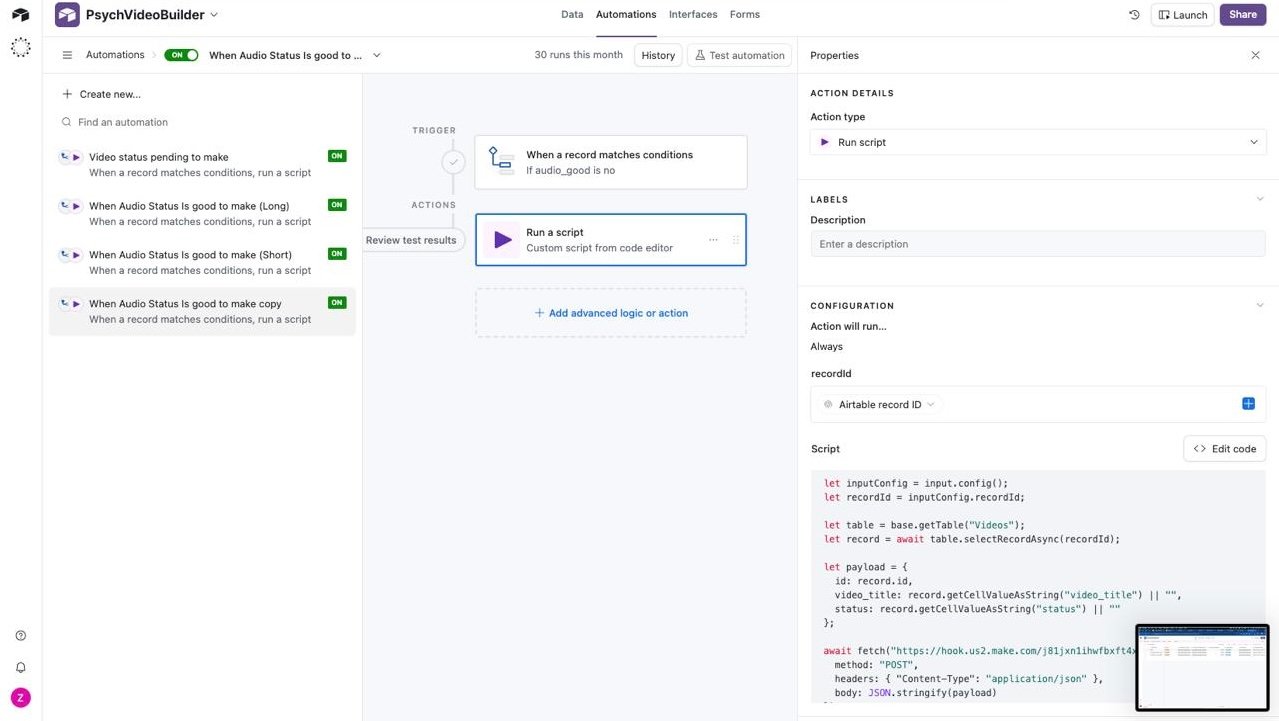The height and width of the screenshot is (721, 1279).
Task: Click the Airtable home logo icon
Action: coord(20,15)
